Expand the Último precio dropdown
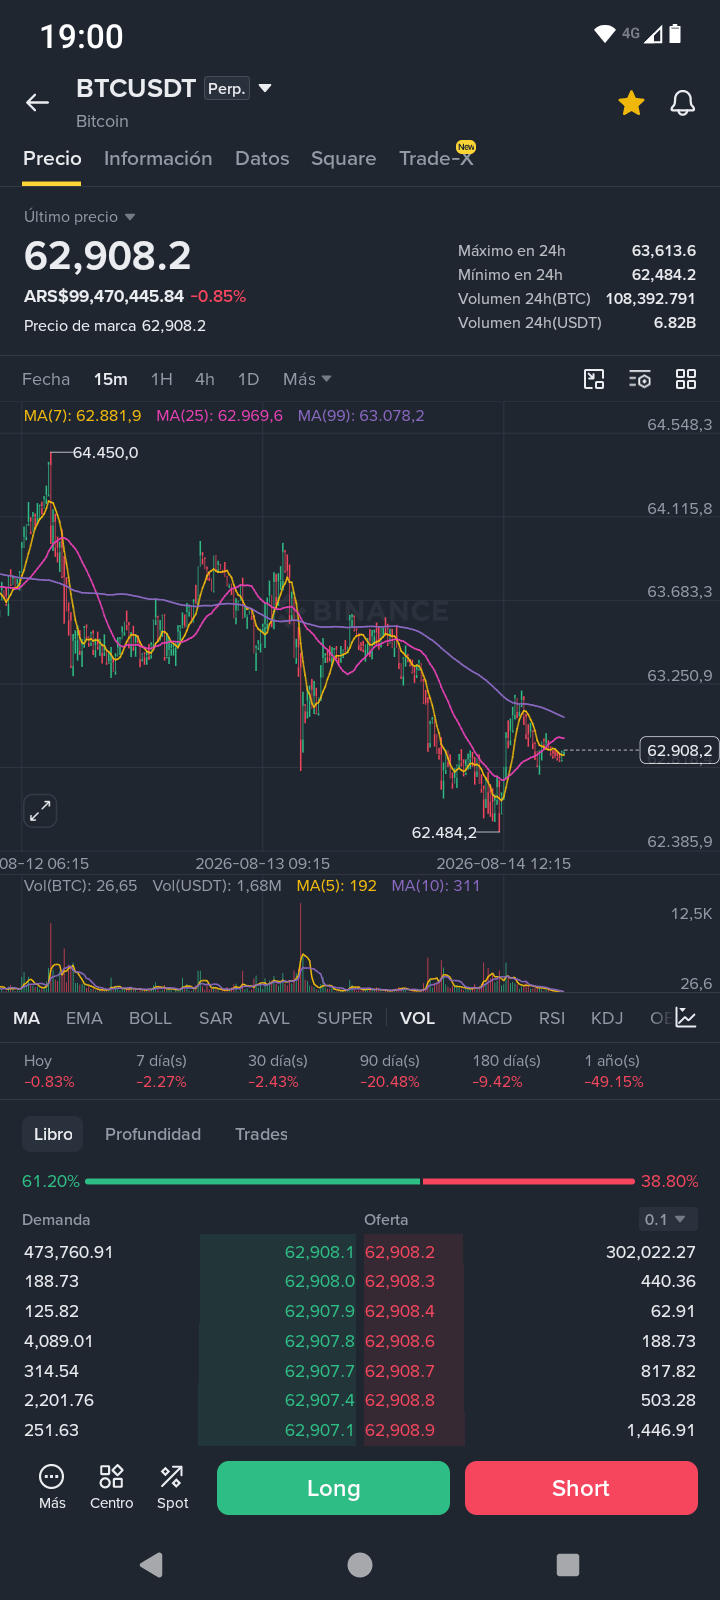This screenshot has height=1600, width=720. [x=79, y=217]
